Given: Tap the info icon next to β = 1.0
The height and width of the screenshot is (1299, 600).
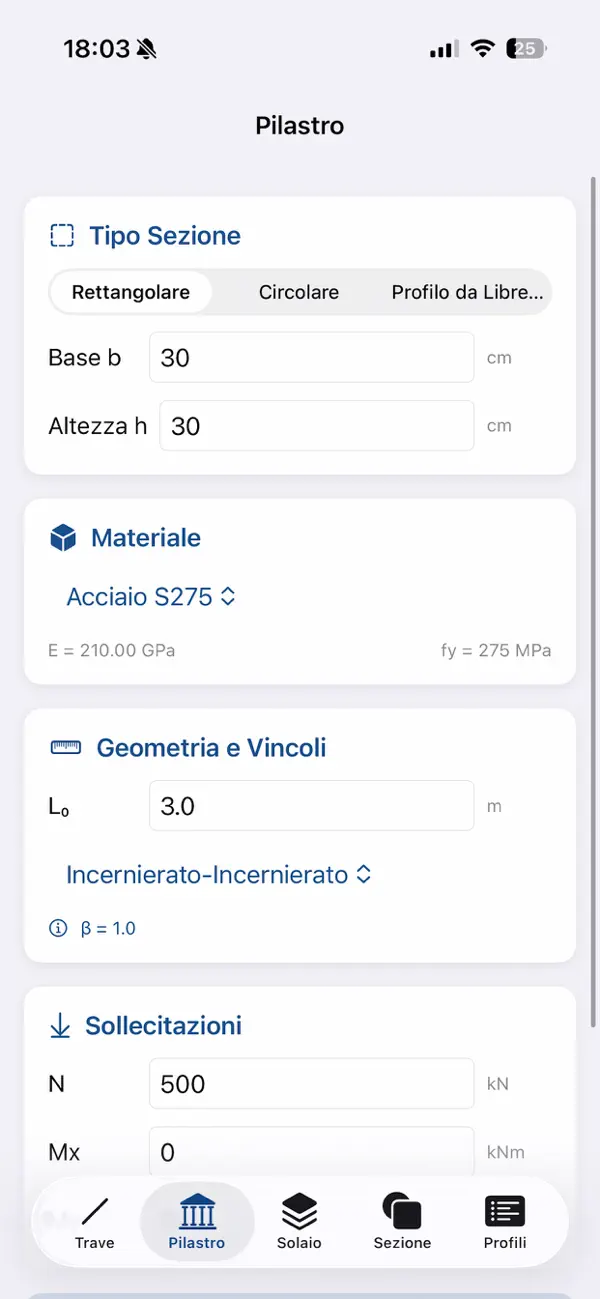Looking at the screenshot, I should [x=58, y=928].
